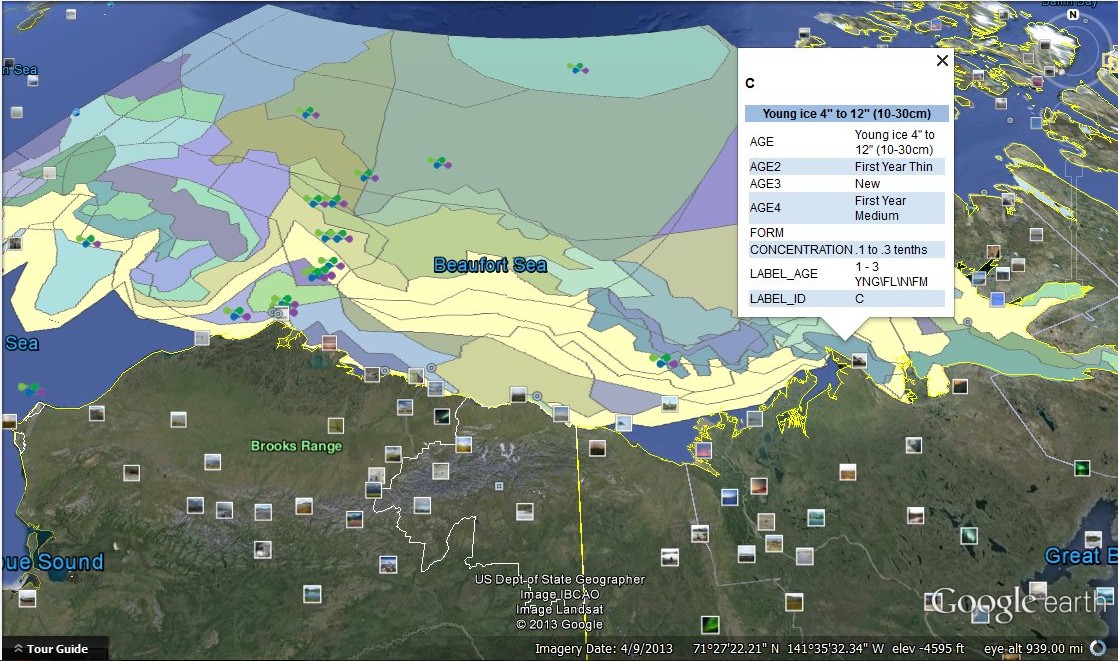Click the Beaufort Sea map label
This screenshot has height=661, width=1118.
(491, 265)
